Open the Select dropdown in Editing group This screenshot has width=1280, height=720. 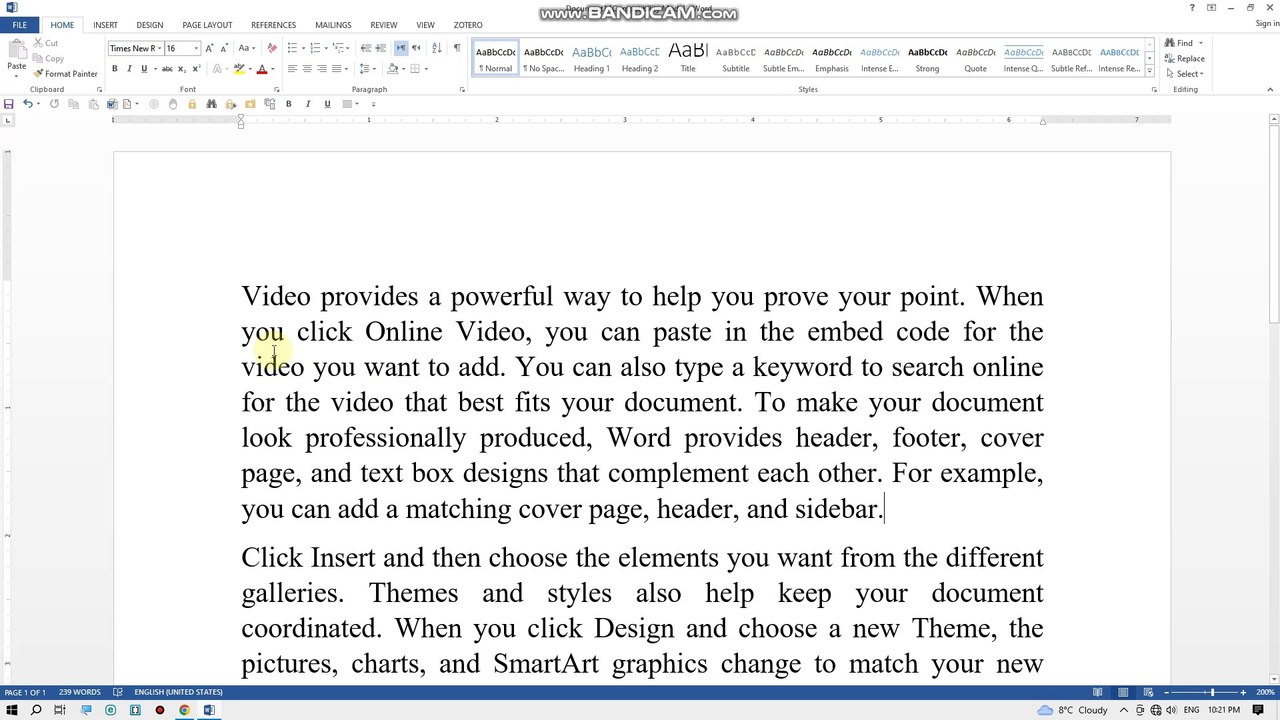(1185, 74)
